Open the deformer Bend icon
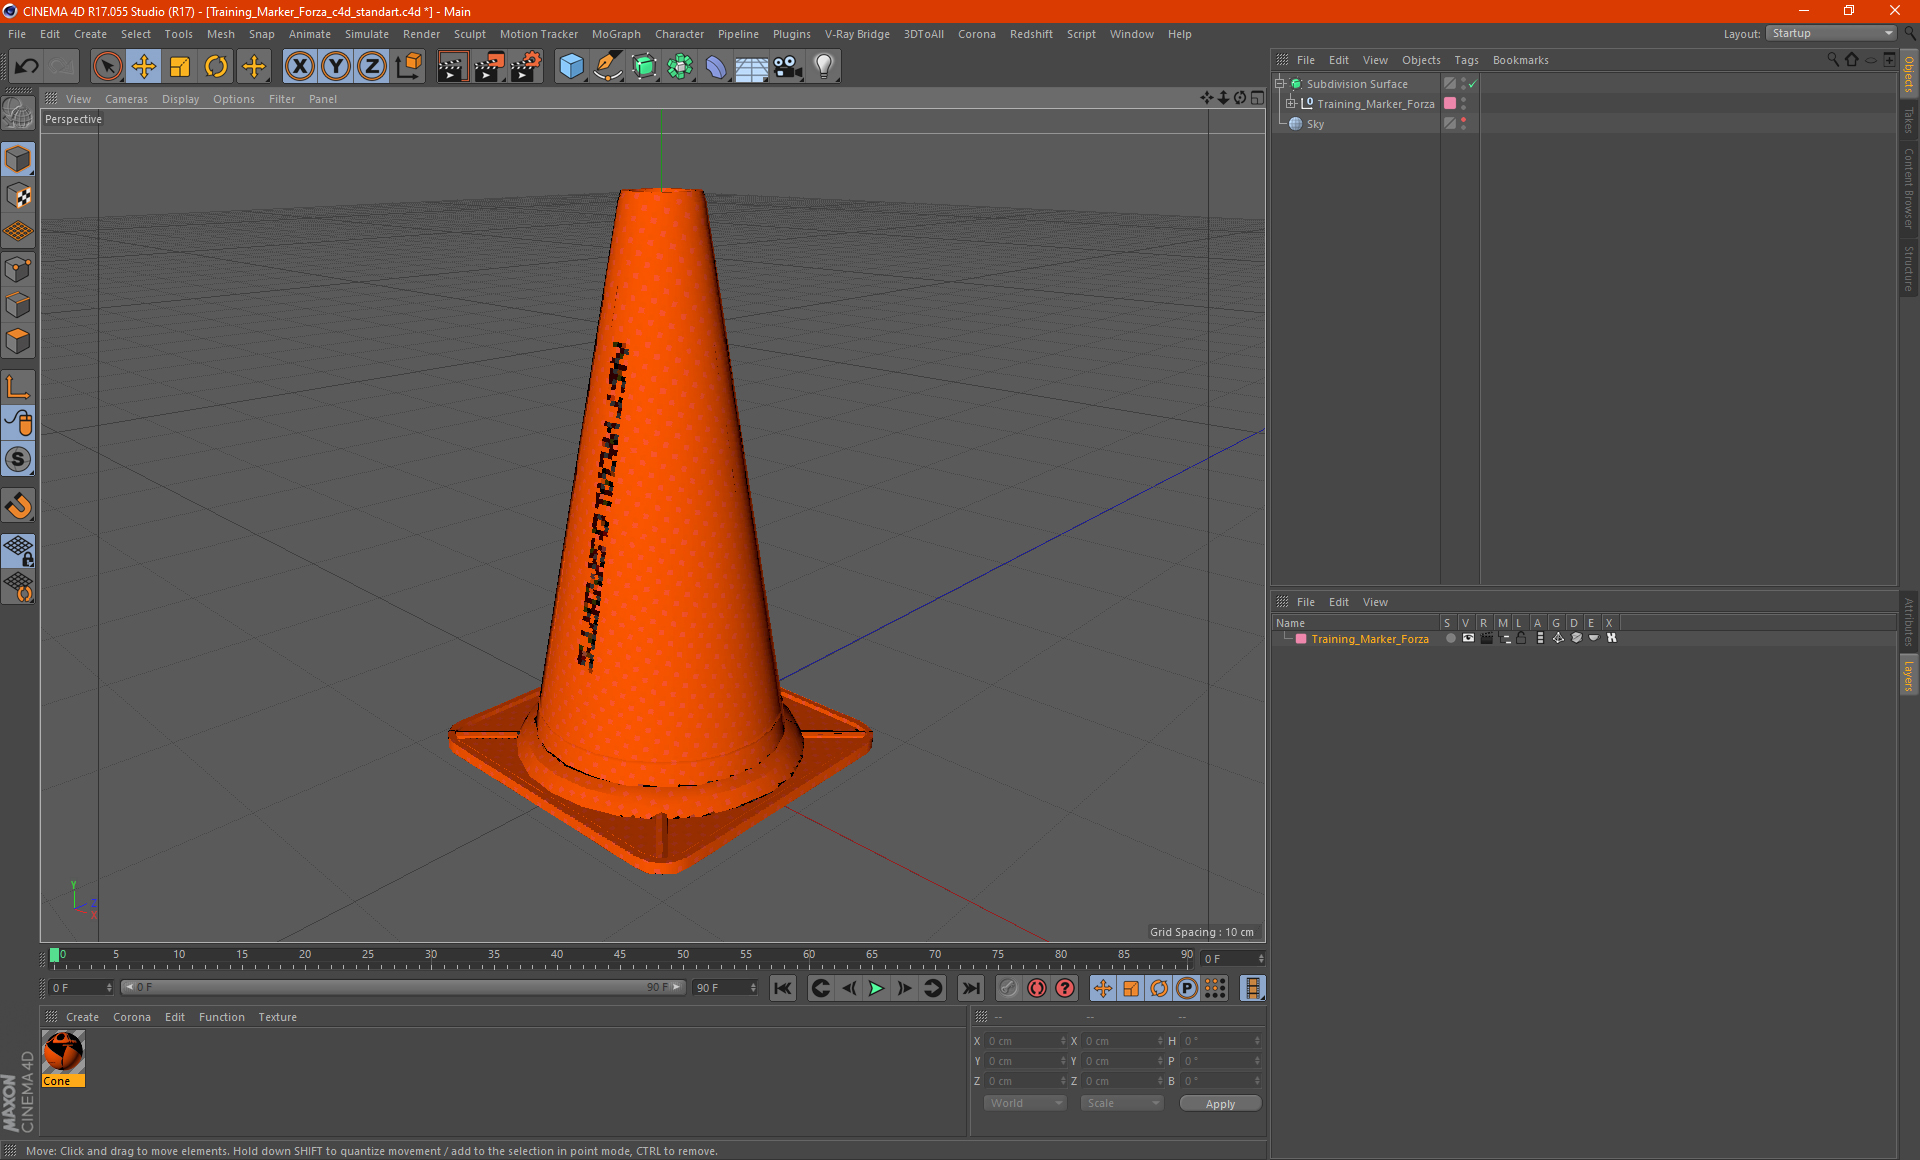 point(716,67)
